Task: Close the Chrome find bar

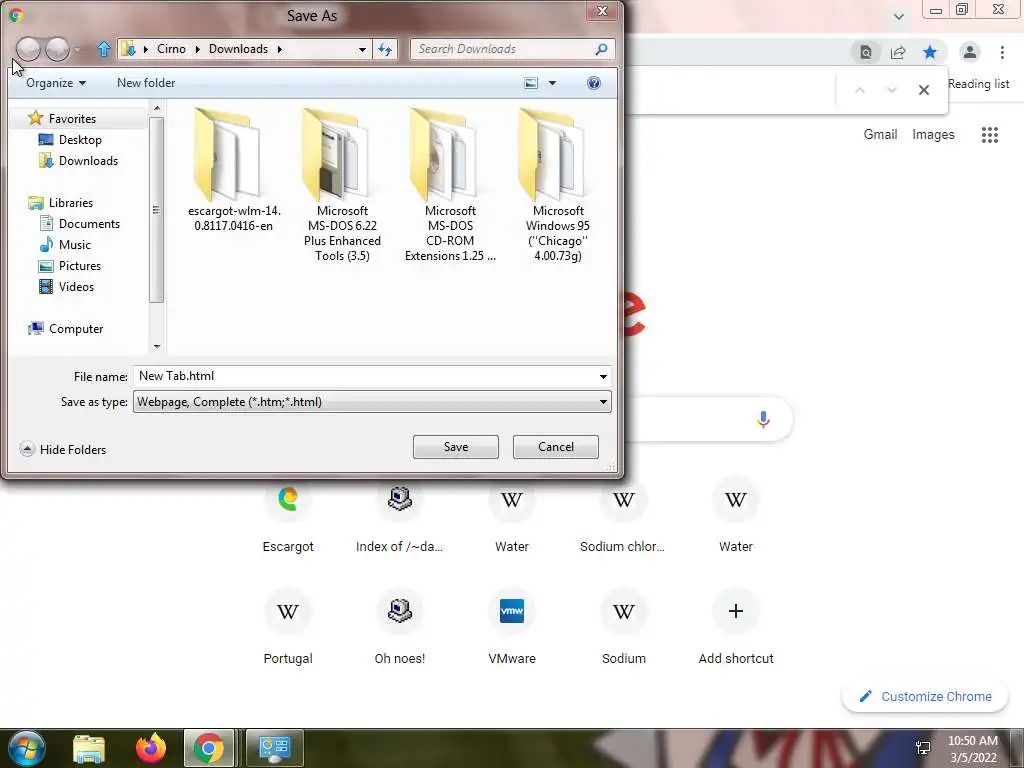Action: (x=923, y=90)
